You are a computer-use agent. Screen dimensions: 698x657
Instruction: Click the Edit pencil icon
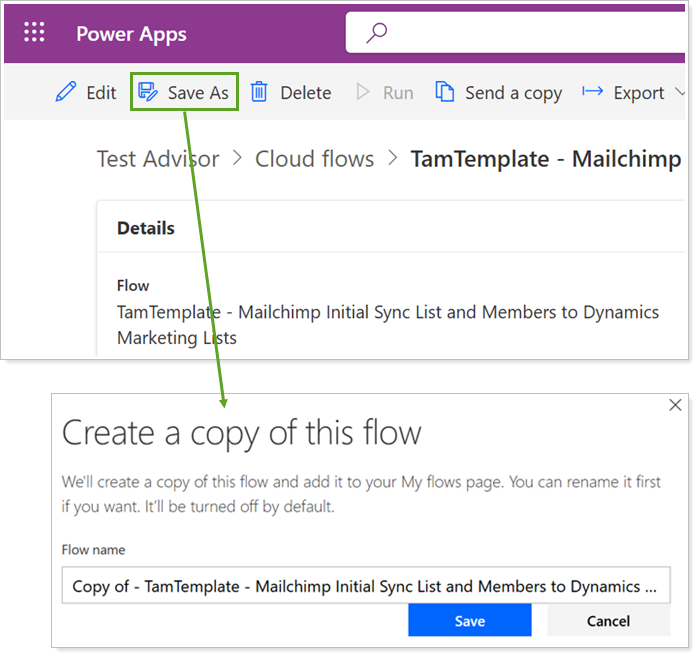click(x=66, y=93)
